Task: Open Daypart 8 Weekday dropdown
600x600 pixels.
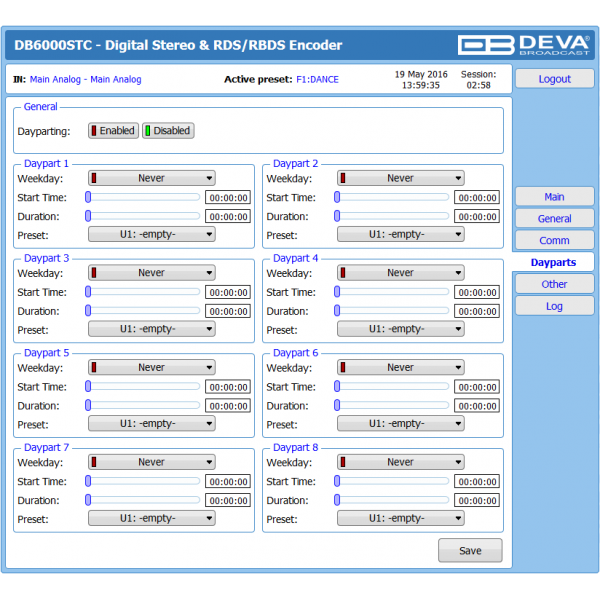Action: (401, 462)
